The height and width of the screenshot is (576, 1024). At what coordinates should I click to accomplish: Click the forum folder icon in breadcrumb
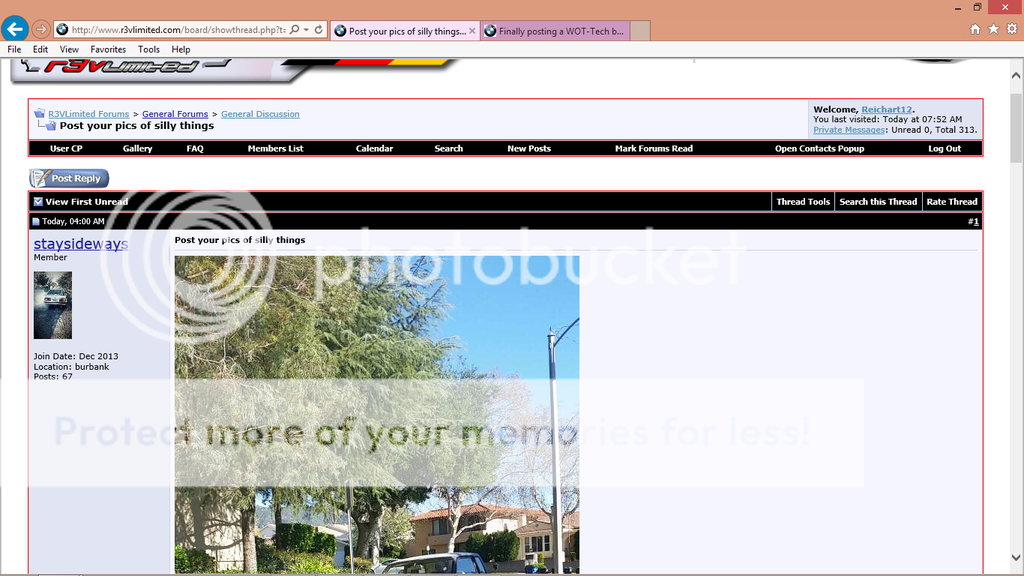(x=40, y=113)
